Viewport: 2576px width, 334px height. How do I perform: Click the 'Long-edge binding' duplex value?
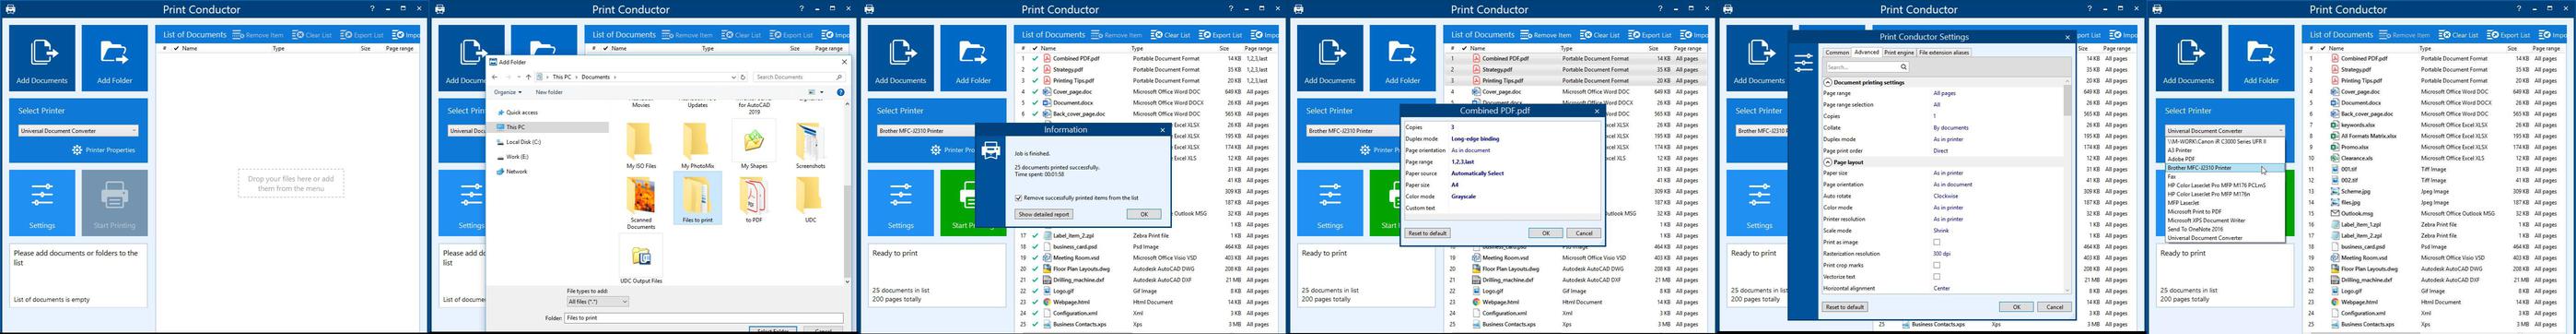[1475, 139]
